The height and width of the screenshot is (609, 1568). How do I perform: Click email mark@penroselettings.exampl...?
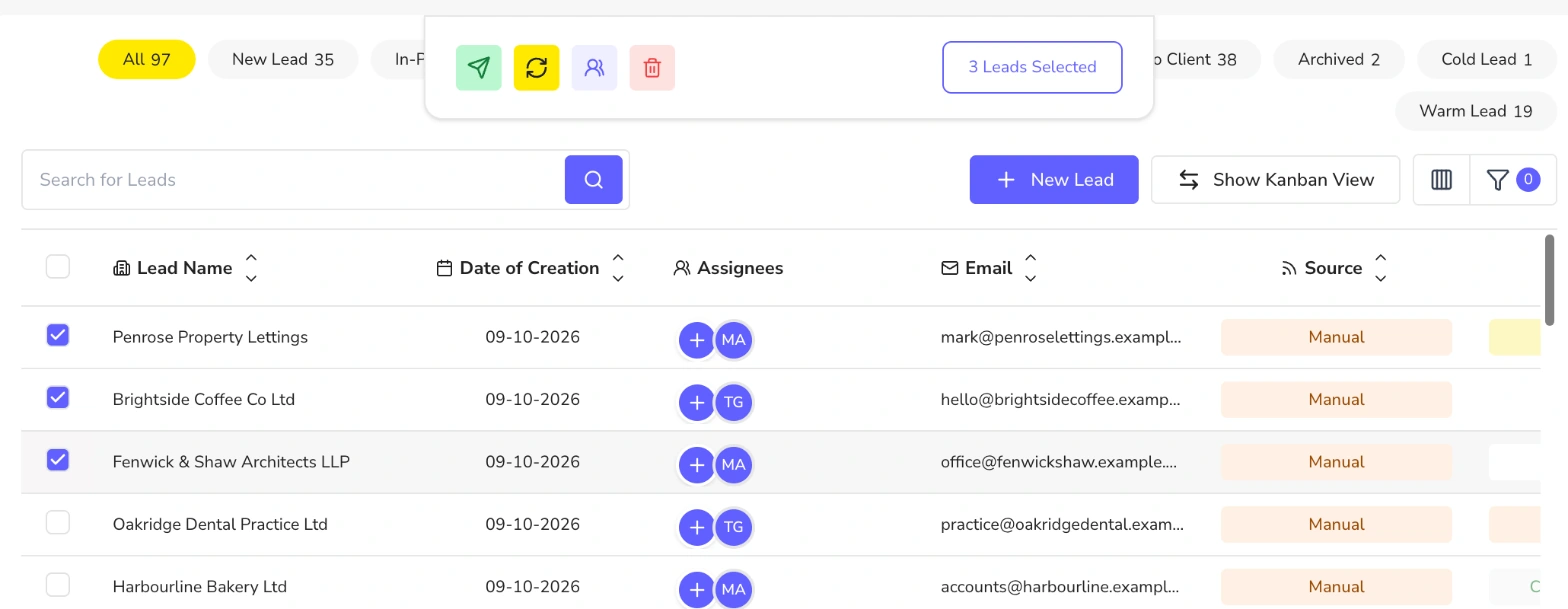[1062, 337]
